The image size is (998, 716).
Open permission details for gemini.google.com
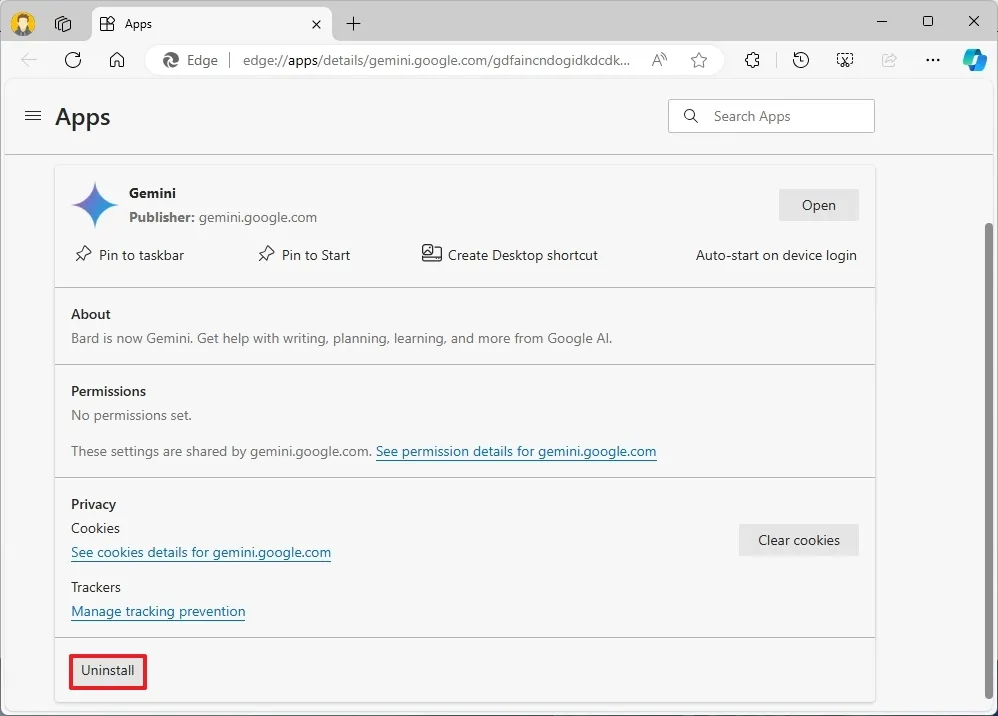516,451
